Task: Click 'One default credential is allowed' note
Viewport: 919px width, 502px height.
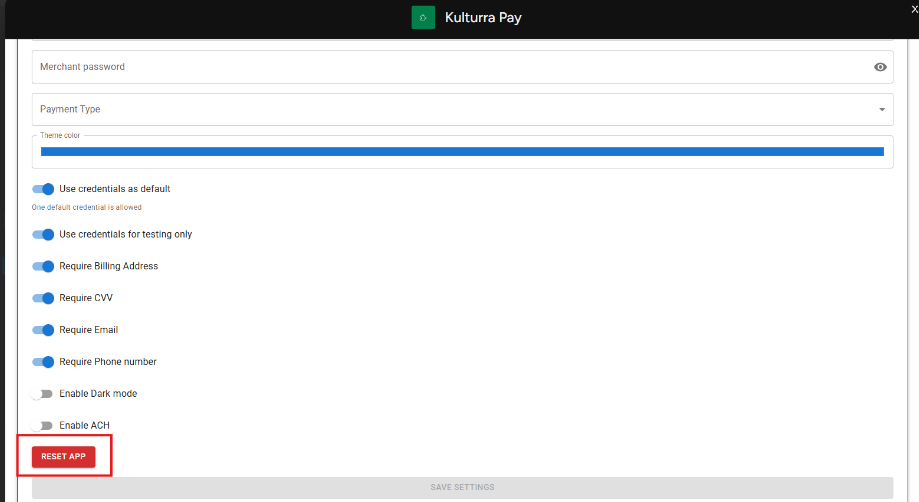Action: [x=87, y=207]
